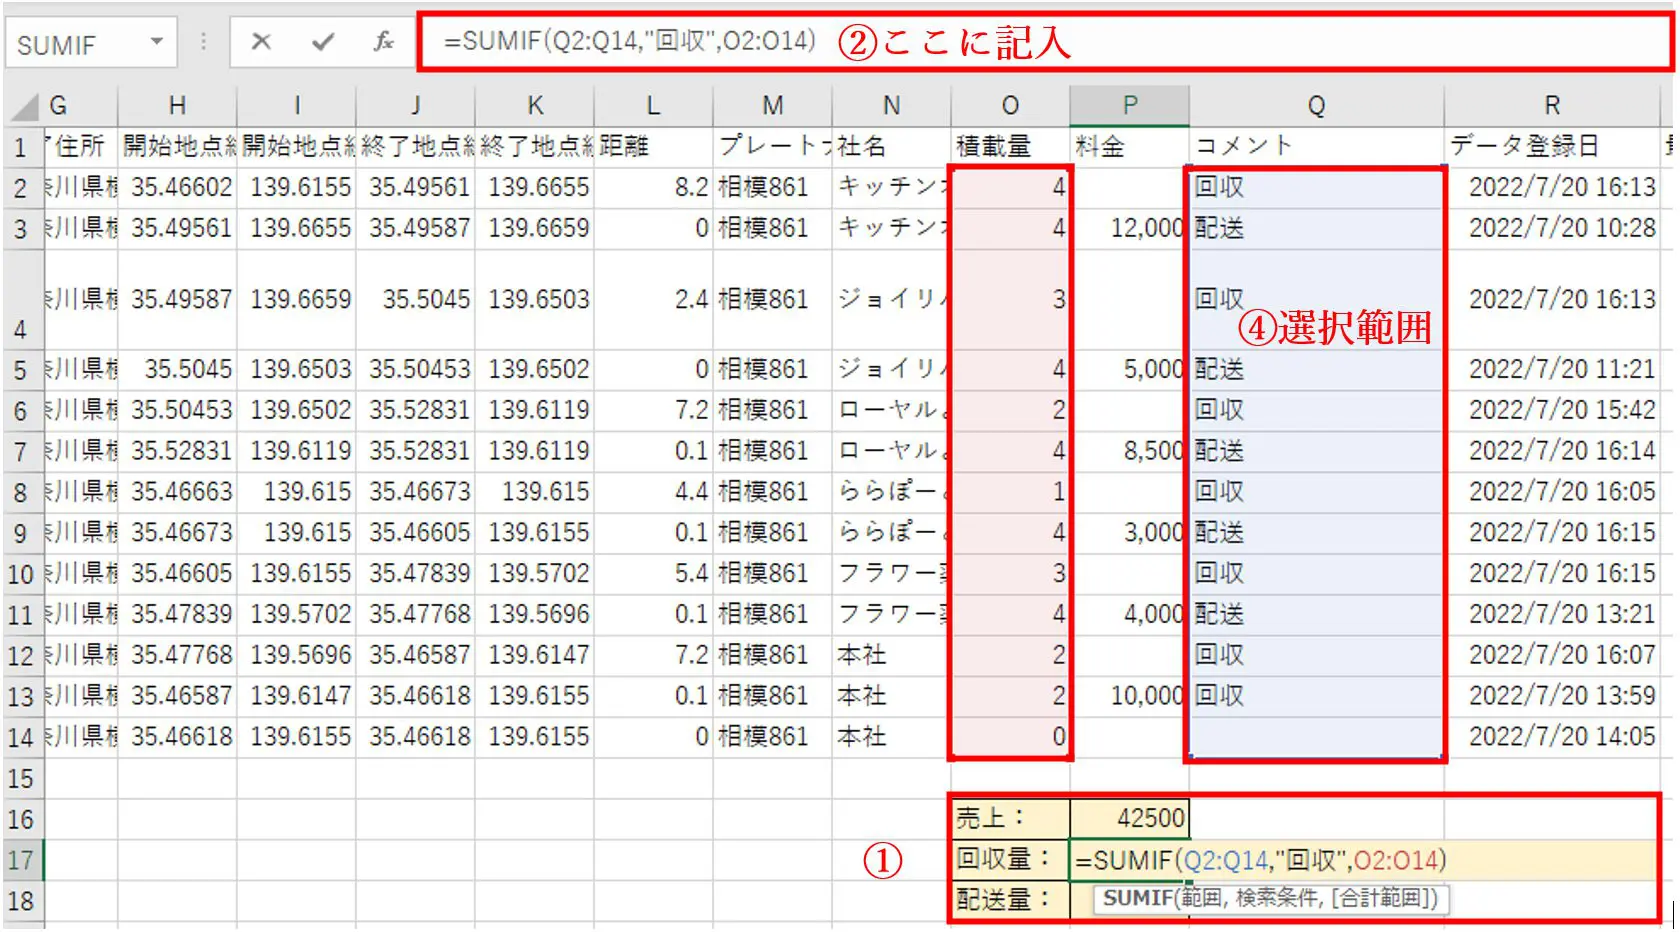Select column P header
The image size is (1680, 932).
coord(1130,106)
